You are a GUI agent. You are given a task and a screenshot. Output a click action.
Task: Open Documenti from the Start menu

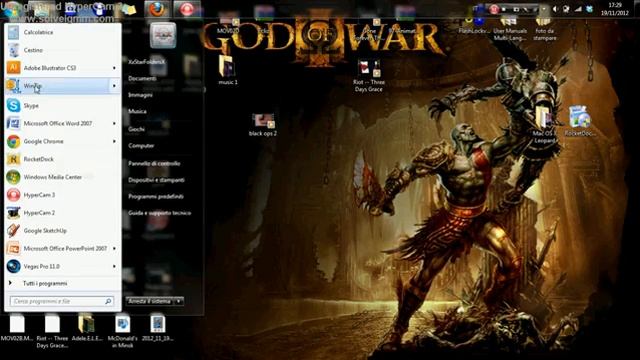pos(142,78)
